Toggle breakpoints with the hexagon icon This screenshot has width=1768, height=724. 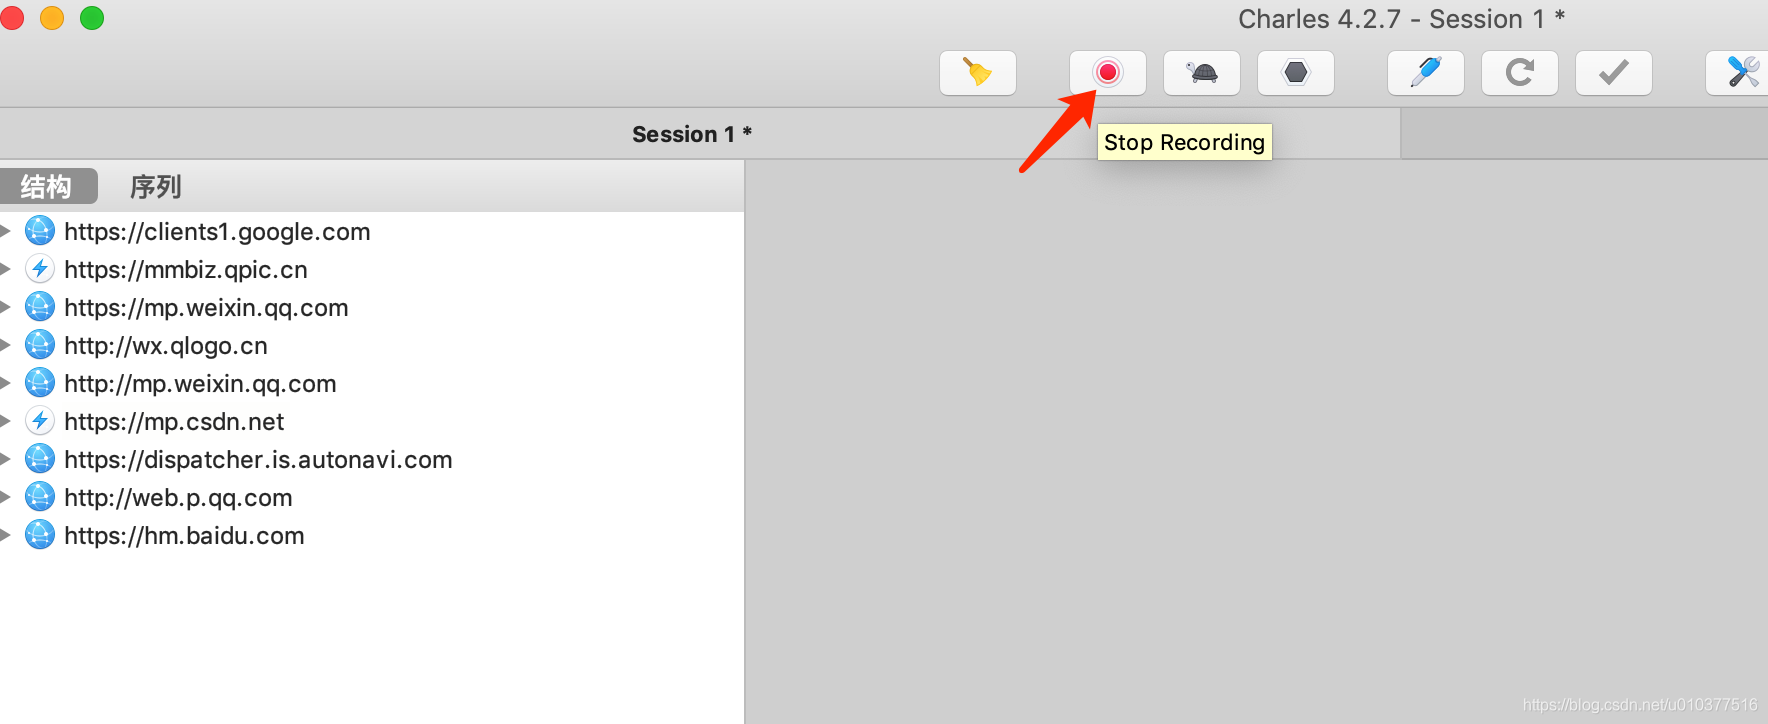(1295, 73)
